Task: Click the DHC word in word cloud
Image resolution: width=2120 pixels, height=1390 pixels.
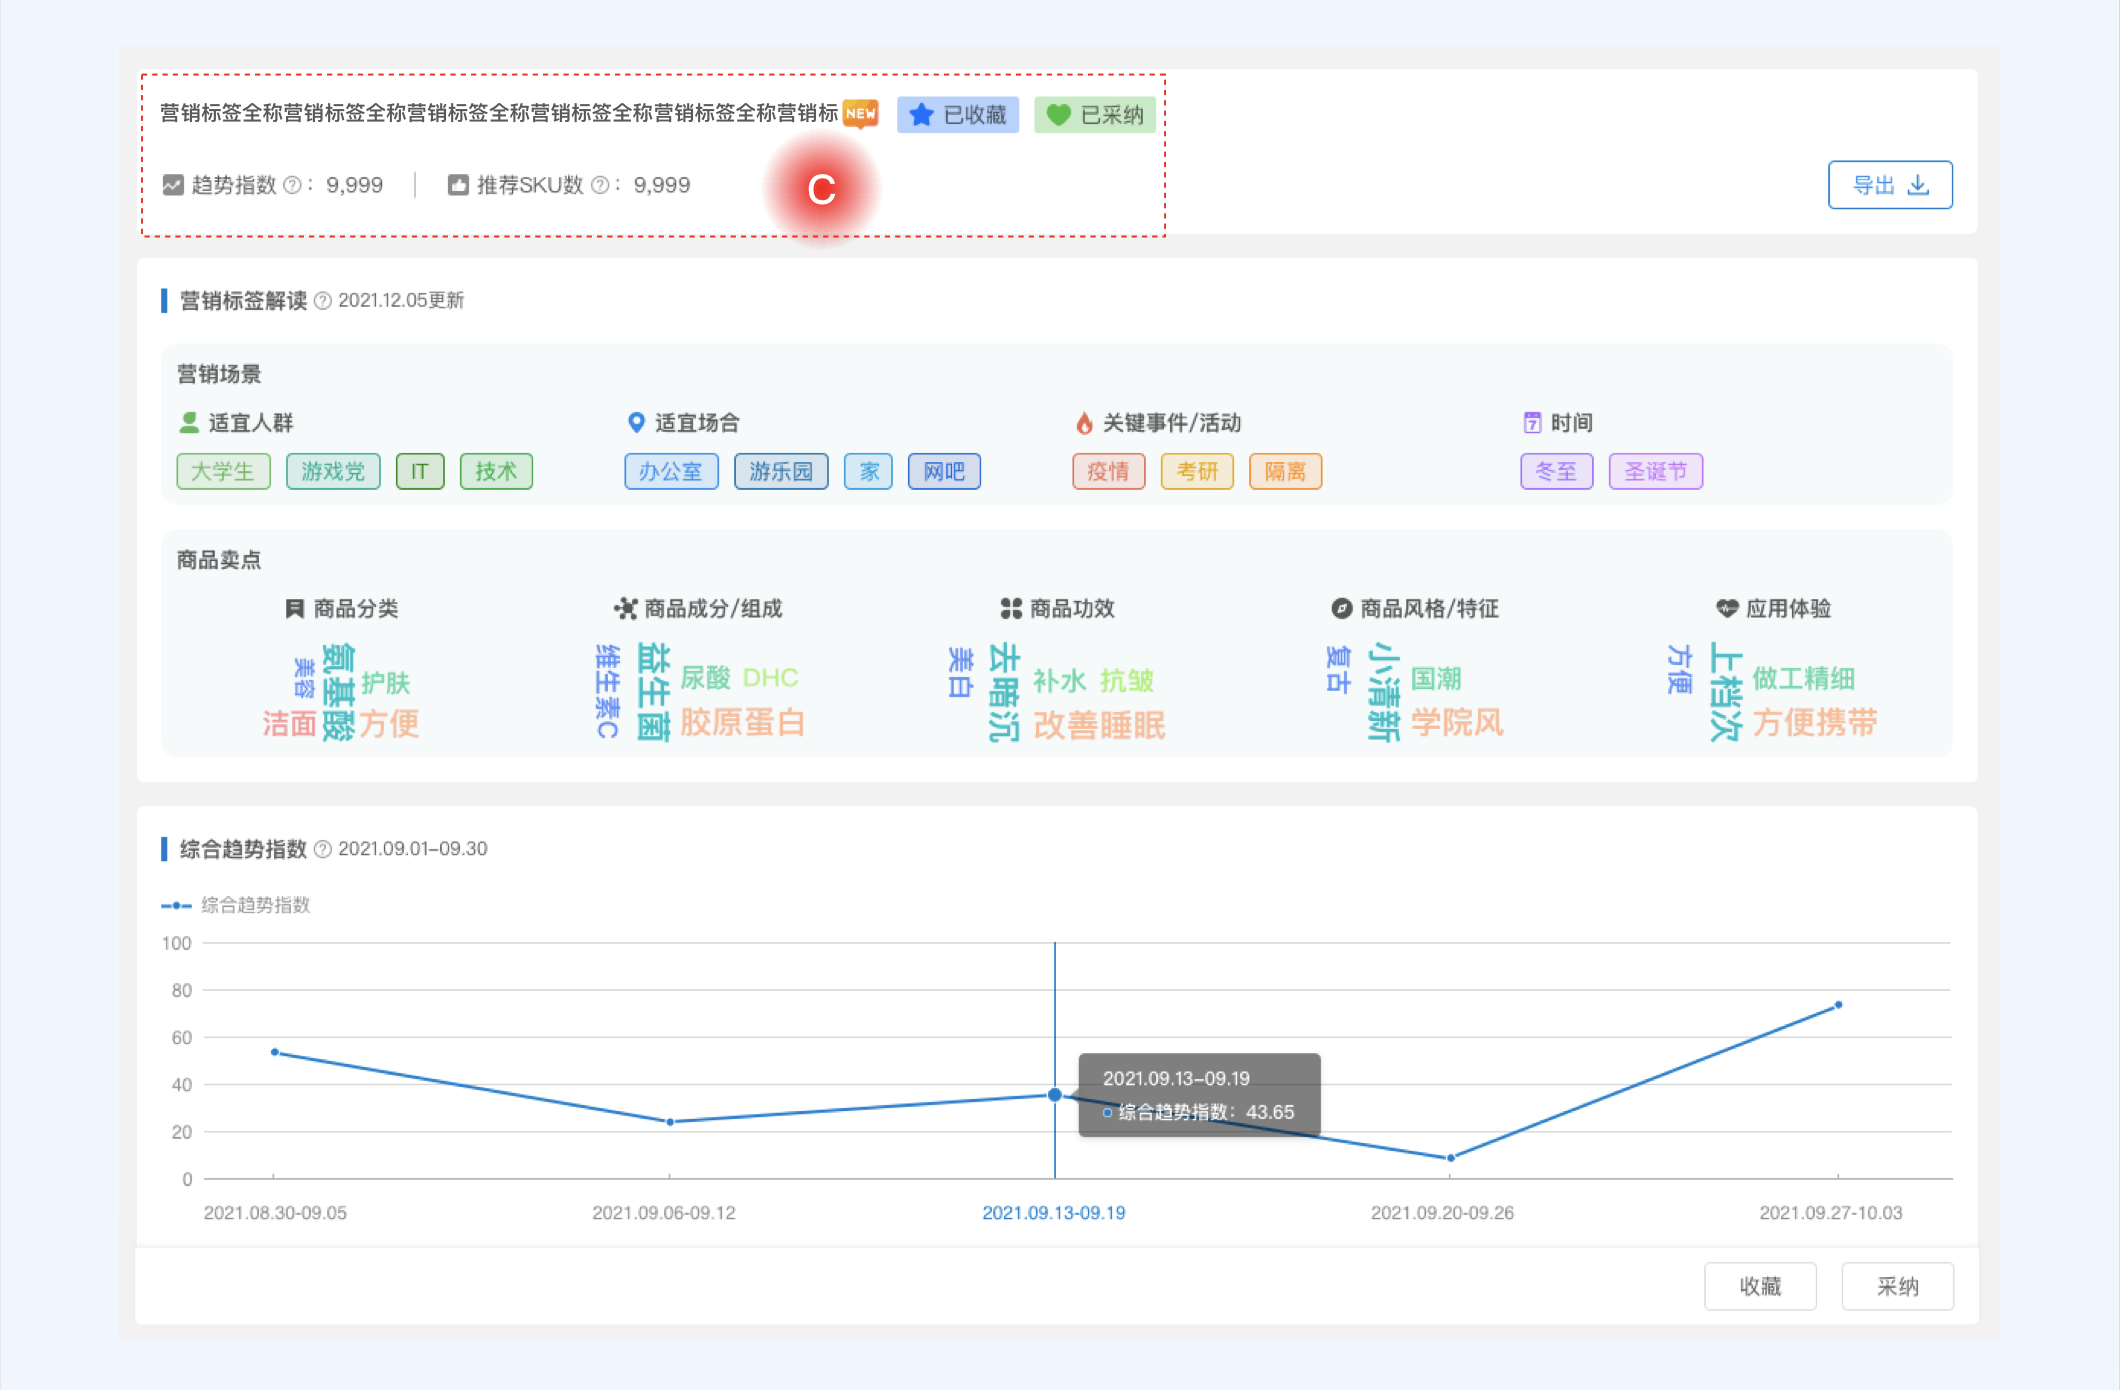Action: 770,678
